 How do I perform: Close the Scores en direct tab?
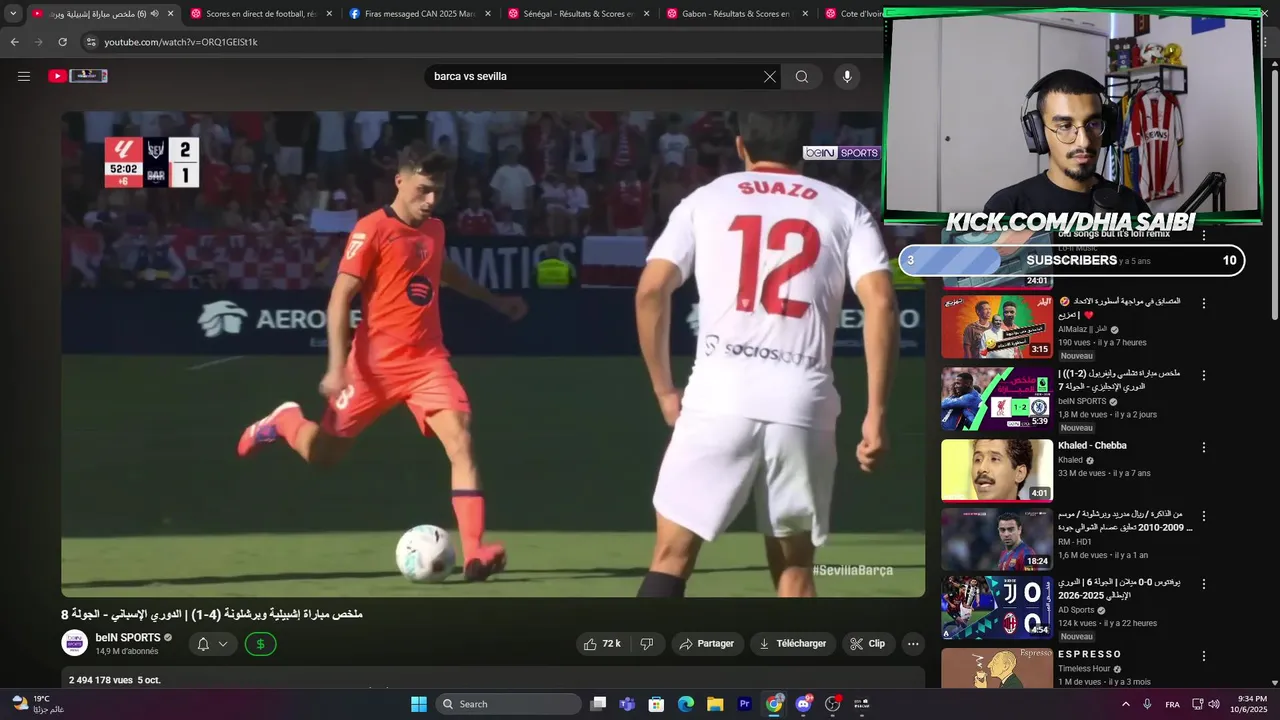[329, 14]
